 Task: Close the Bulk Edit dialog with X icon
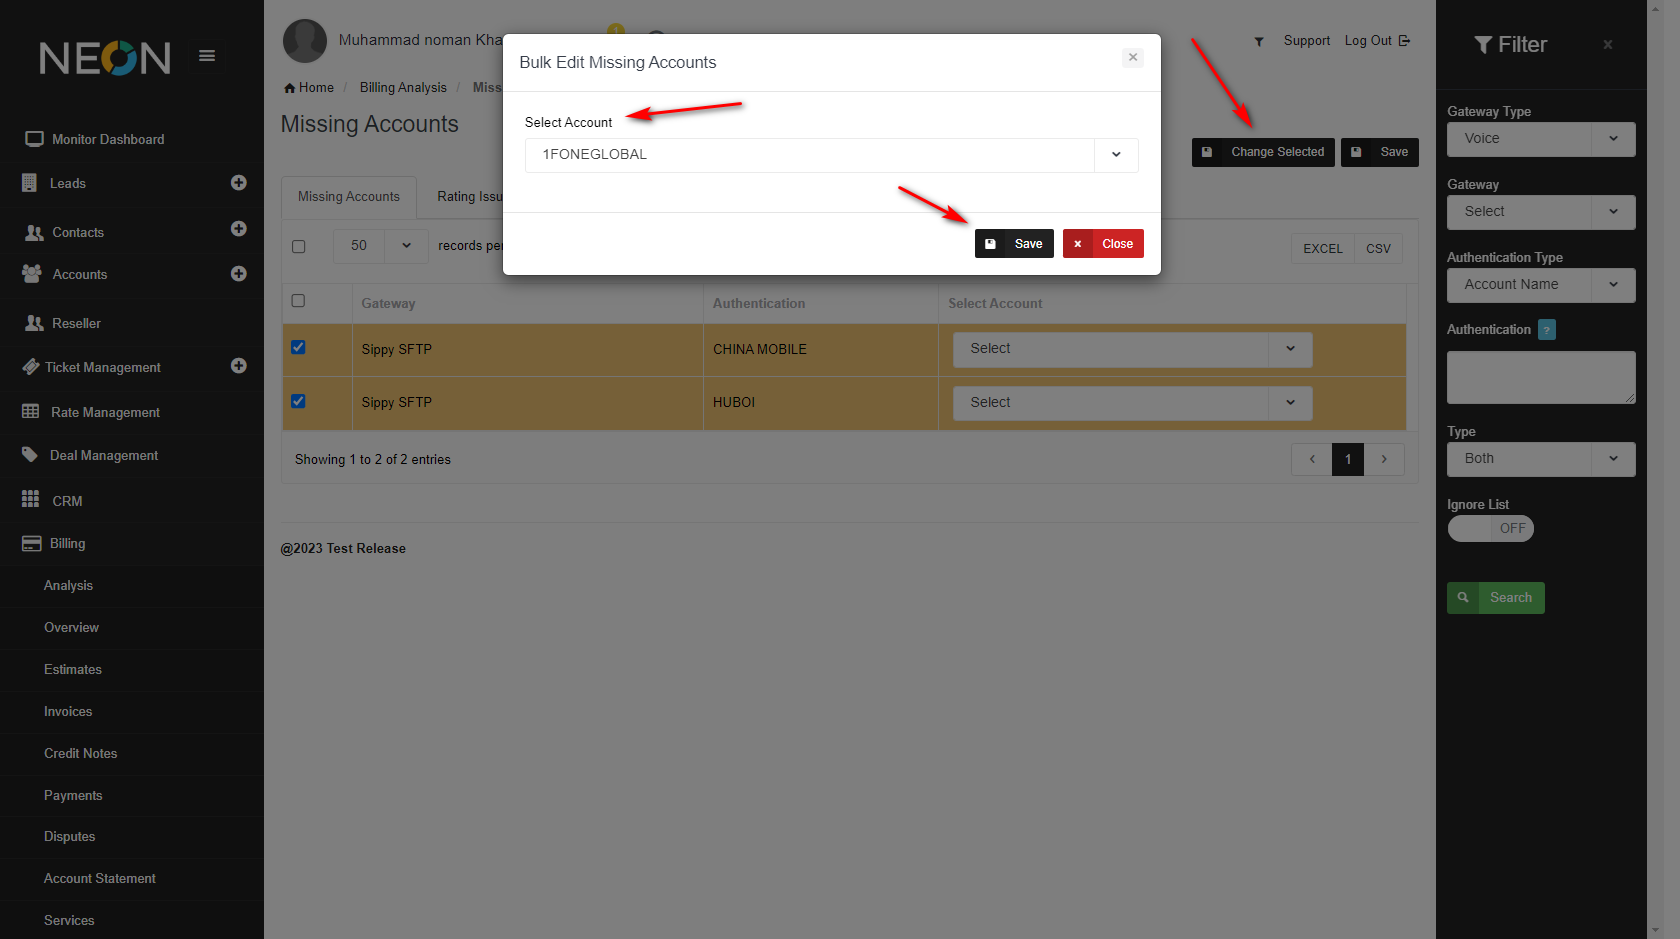[x=1132, y=58]
